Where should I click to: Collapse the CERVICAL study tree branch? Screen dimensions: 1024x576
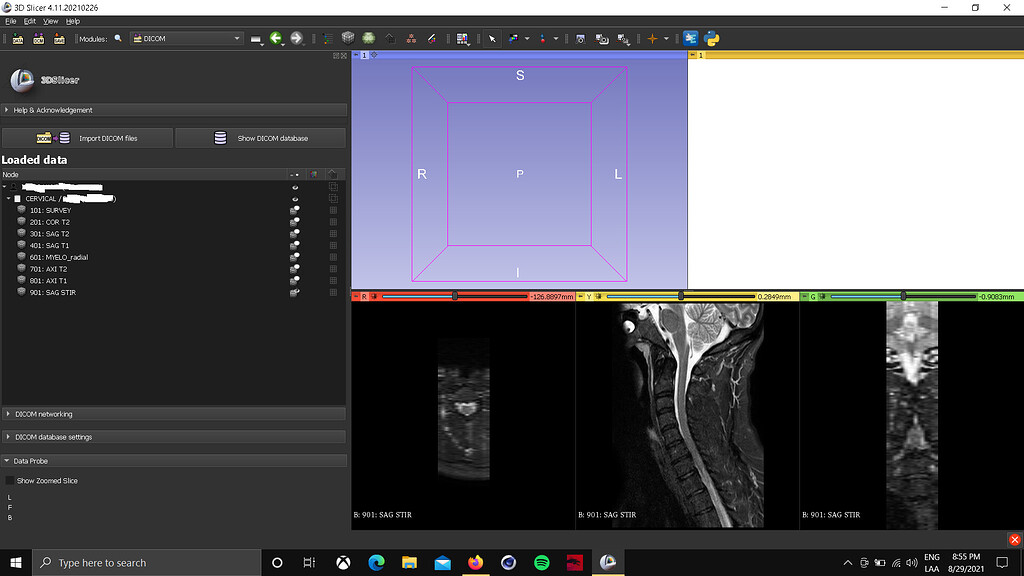[x=7, y=198]
